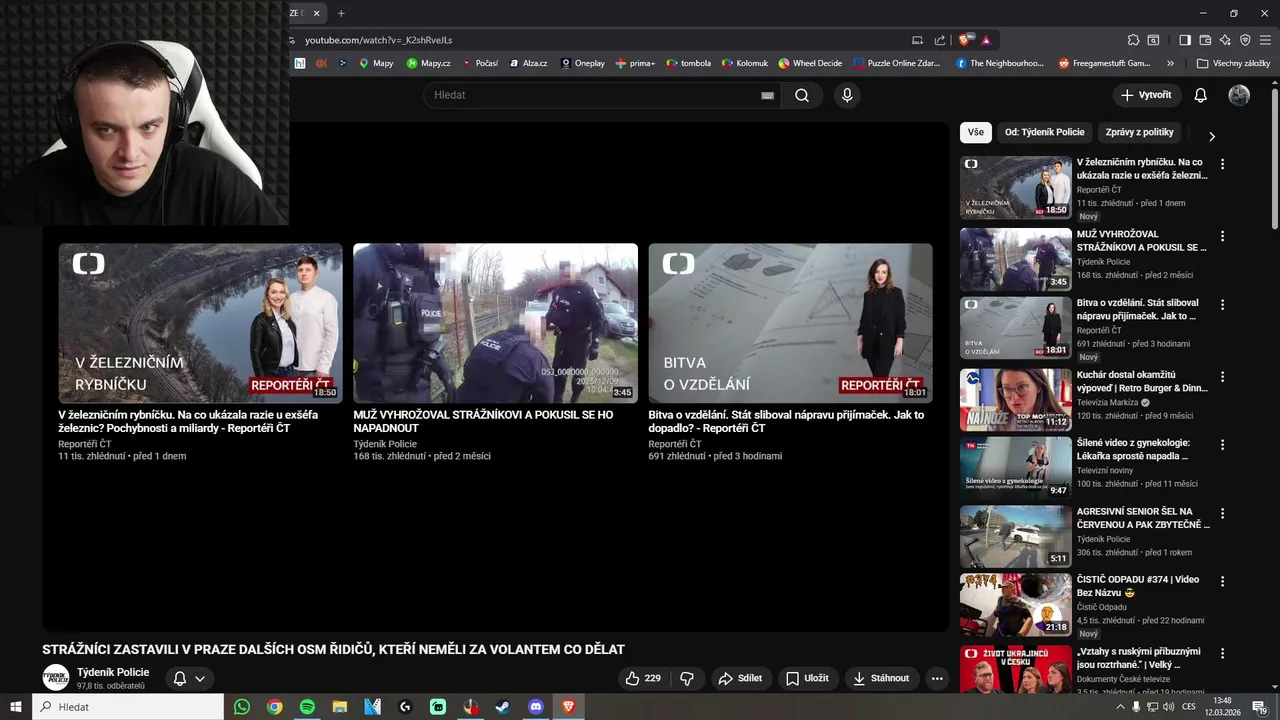Screen dimensions: 1280x720
Task: Open WhatsApp from the taskbar
Action: (x=242, y=707)
